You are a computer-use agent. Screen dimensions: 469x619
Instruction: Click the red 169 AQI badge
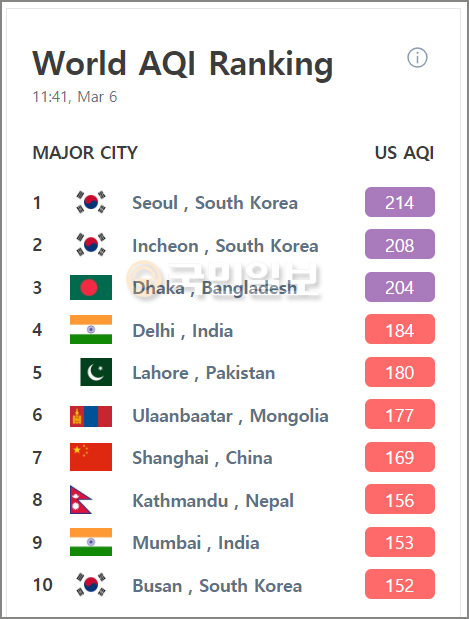[x=400, y=457]
